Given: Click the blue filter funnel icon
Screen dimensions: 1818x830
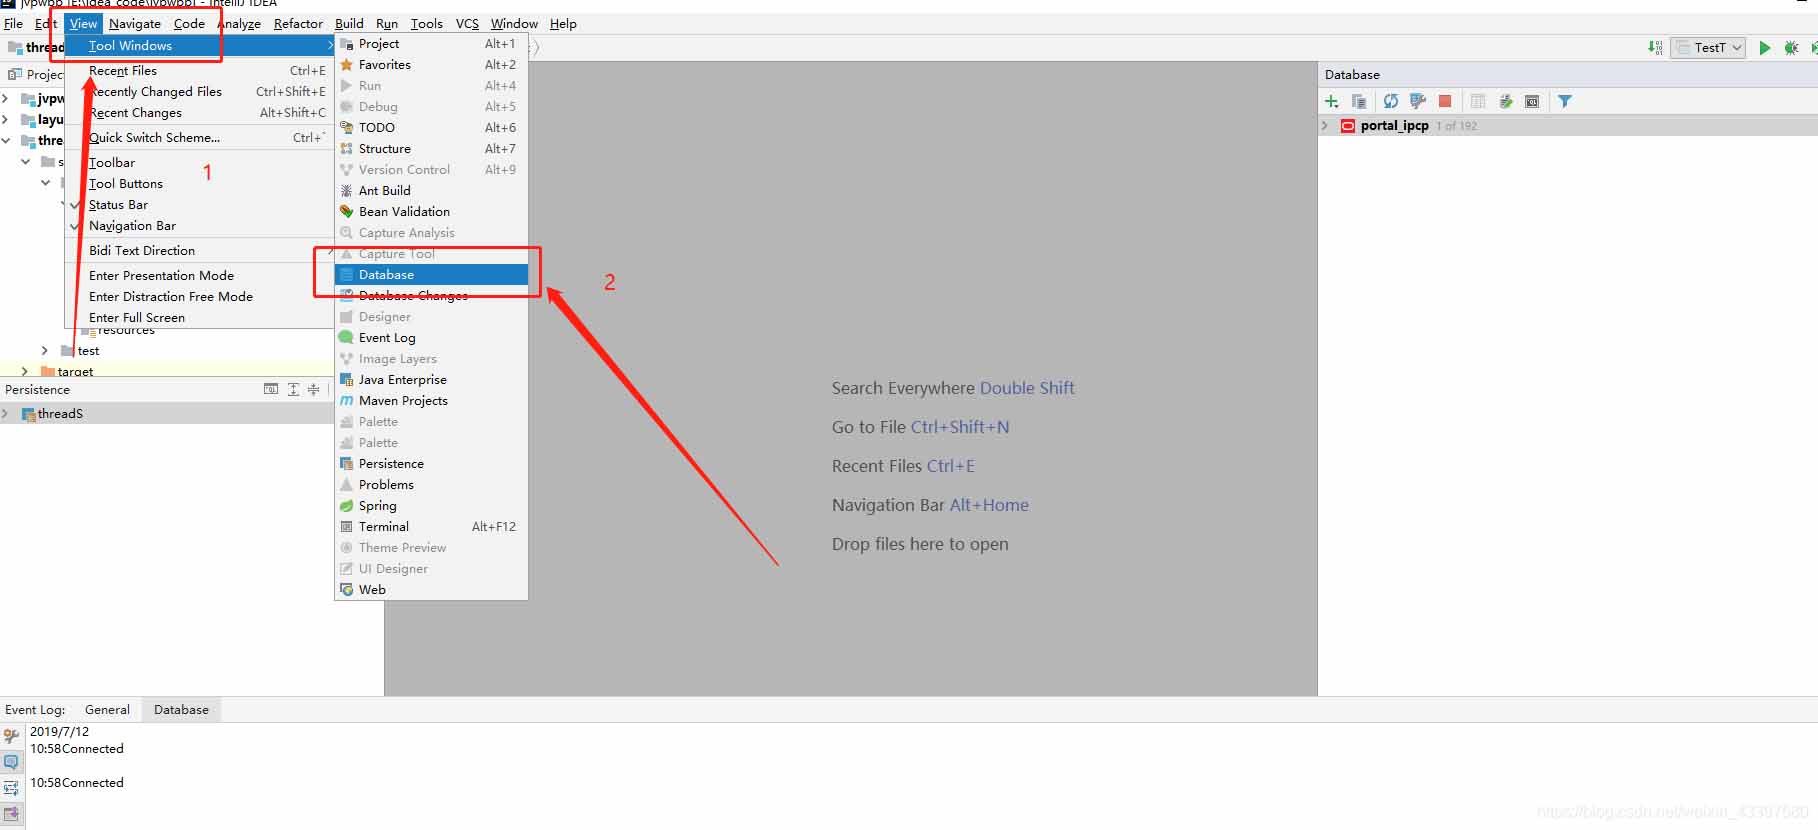Looking at the screenshot, I should 1565,101.
